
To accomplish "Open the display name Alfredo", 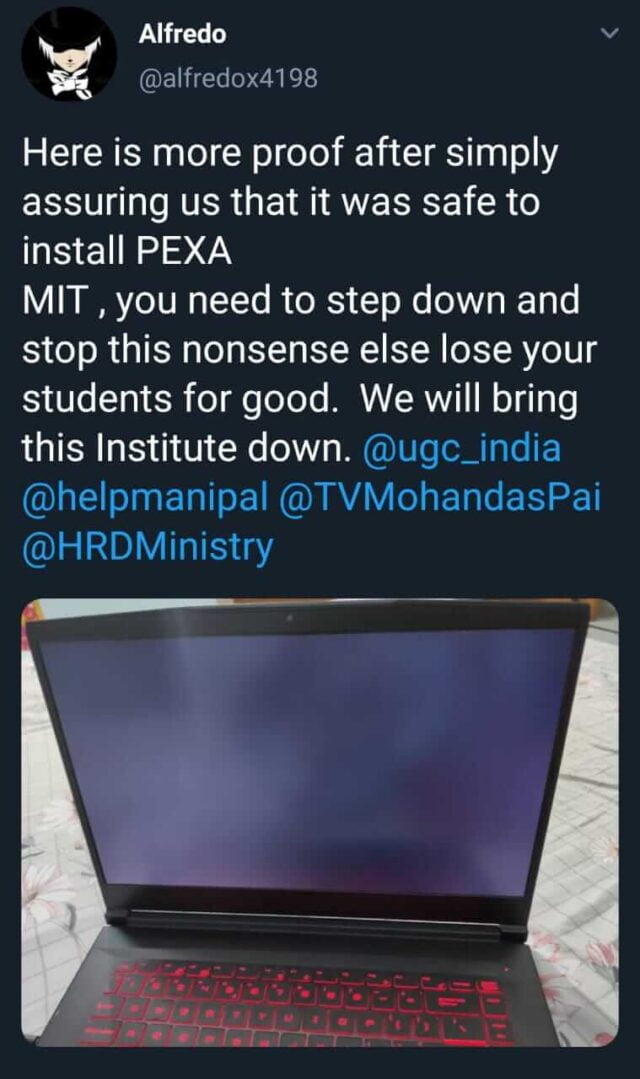I will pyautogui.click(x=182, y=34).
